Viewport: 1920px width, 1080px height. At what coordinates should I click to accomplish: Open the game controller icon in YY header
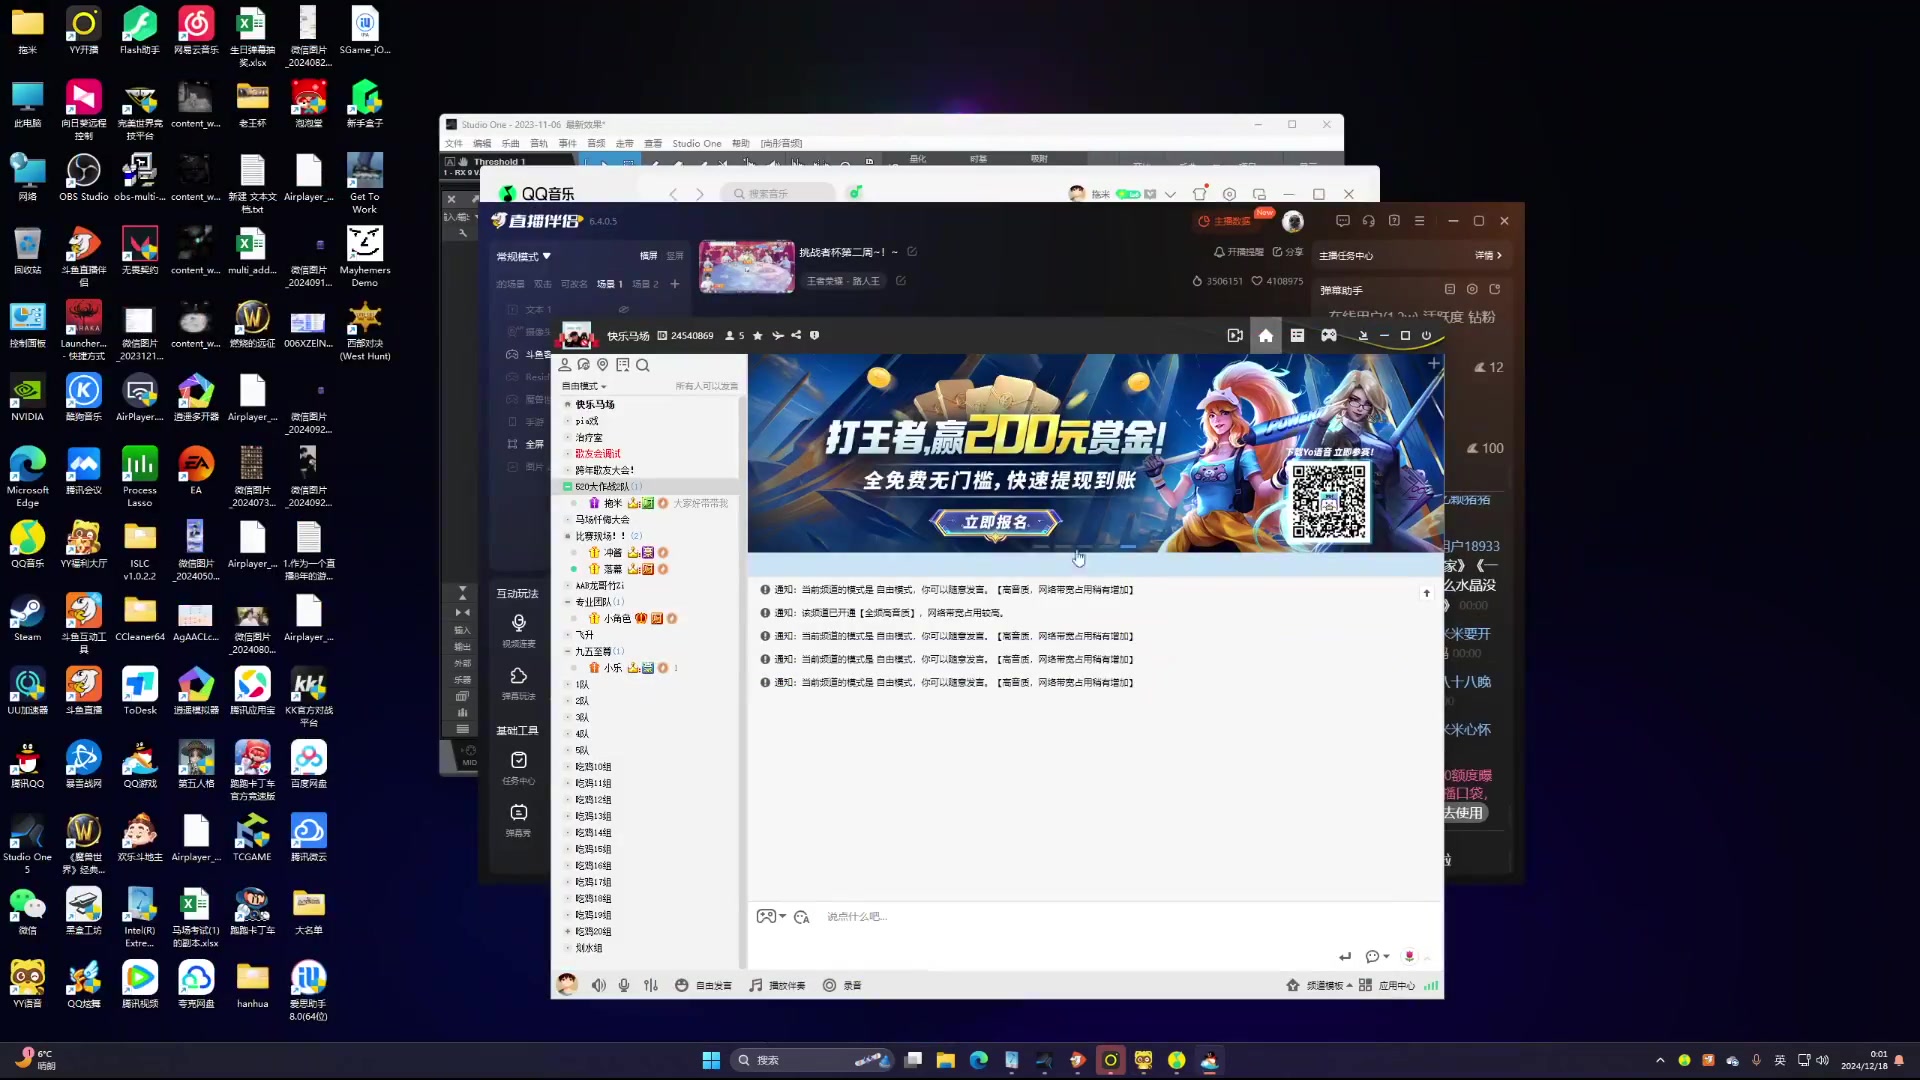[x=1328, y=336]
